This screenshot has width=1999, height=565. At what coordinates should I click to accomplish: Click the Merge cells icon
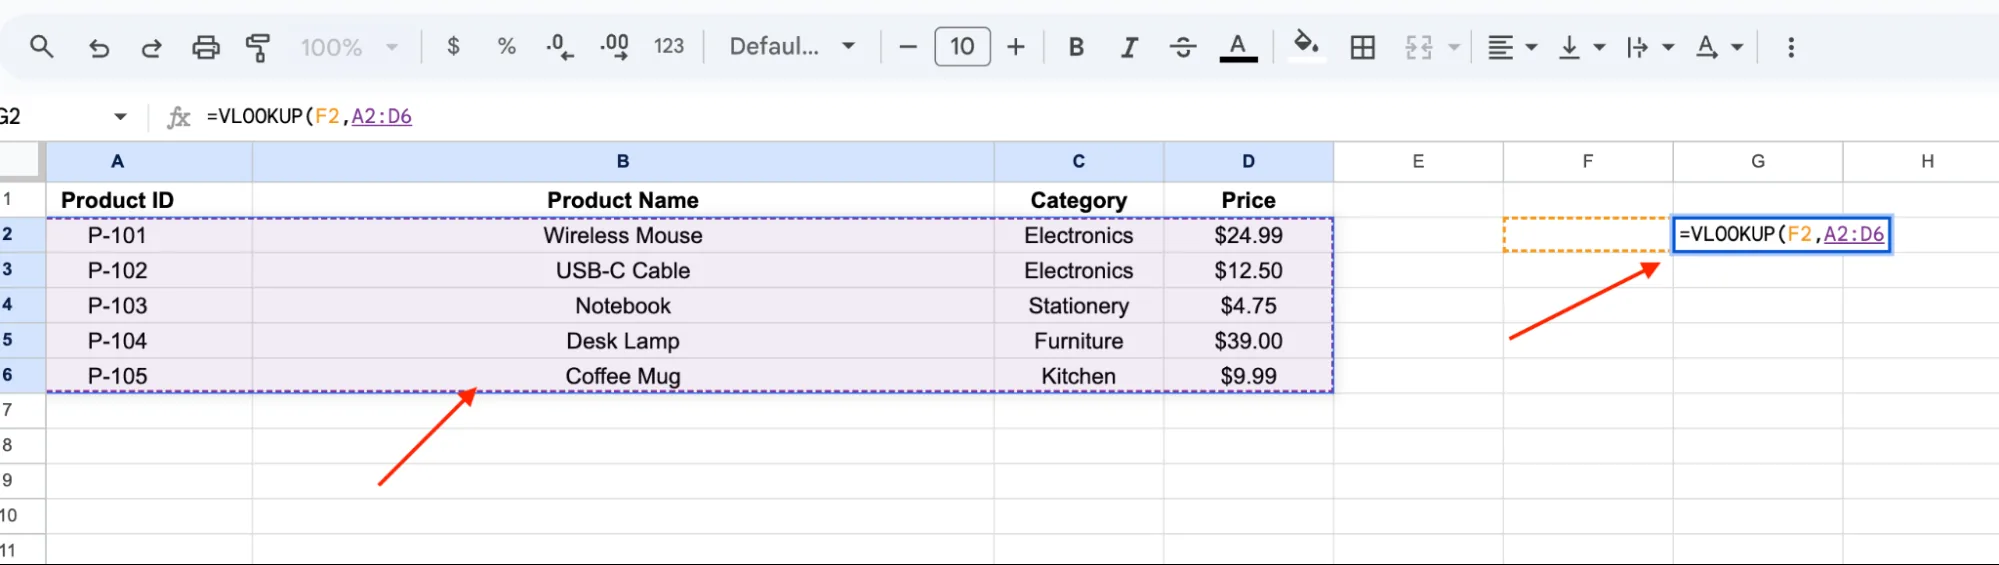click(1418, 47)
